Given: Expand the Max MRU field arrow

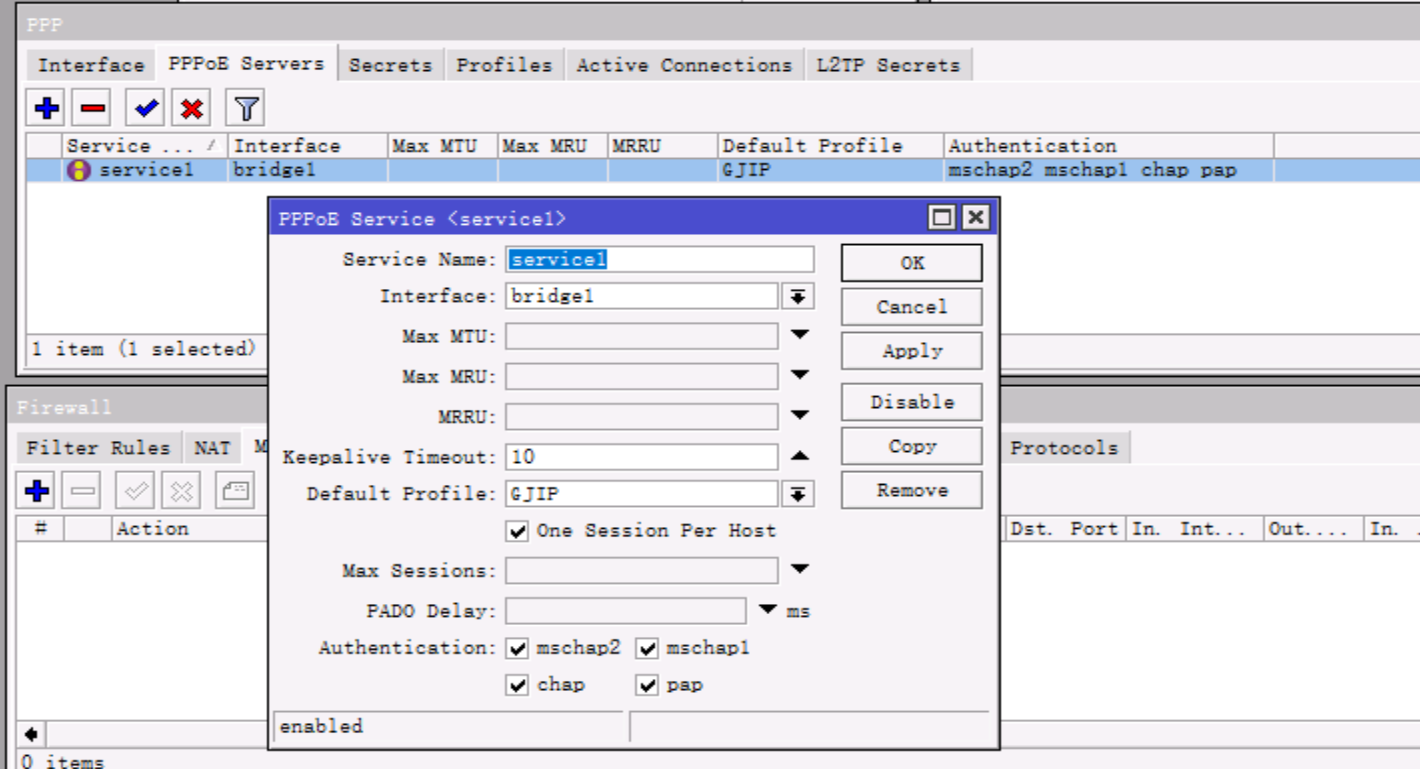Looking at the screenshot, I should tap(800, 376).
